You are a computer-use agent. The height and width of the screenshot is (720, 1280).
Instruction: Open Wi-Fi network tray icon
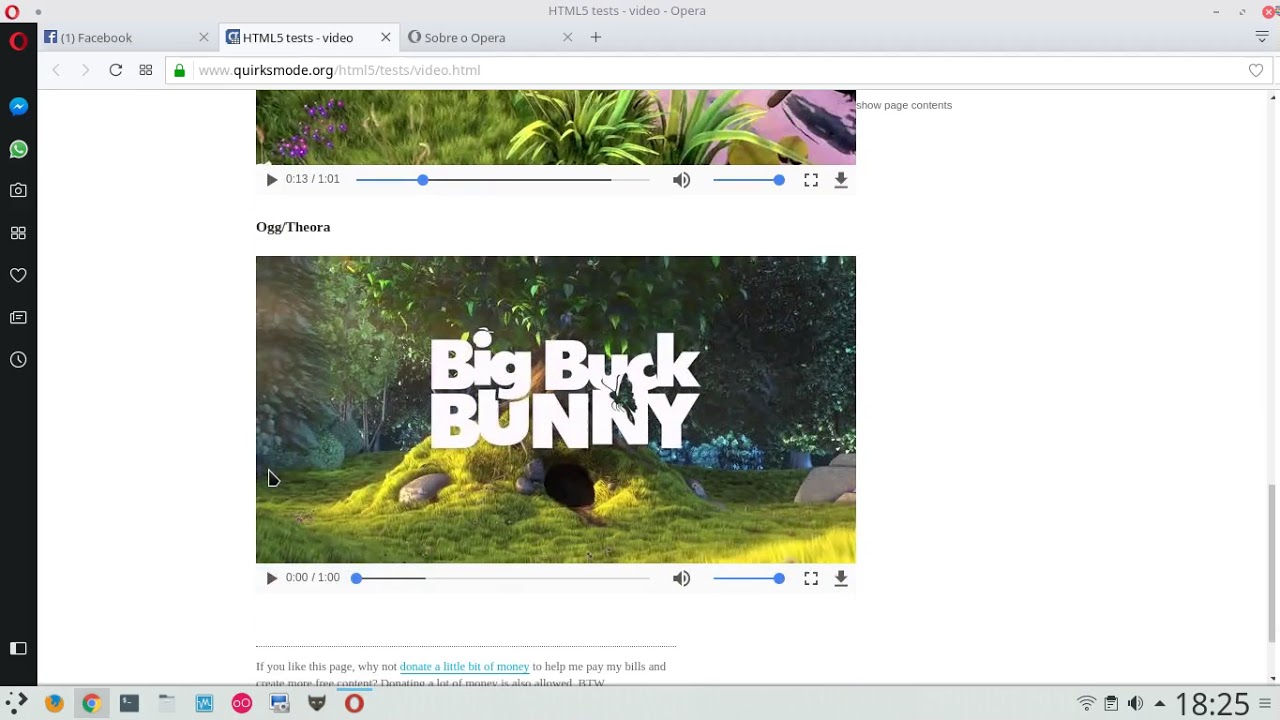pos(1087,704)
